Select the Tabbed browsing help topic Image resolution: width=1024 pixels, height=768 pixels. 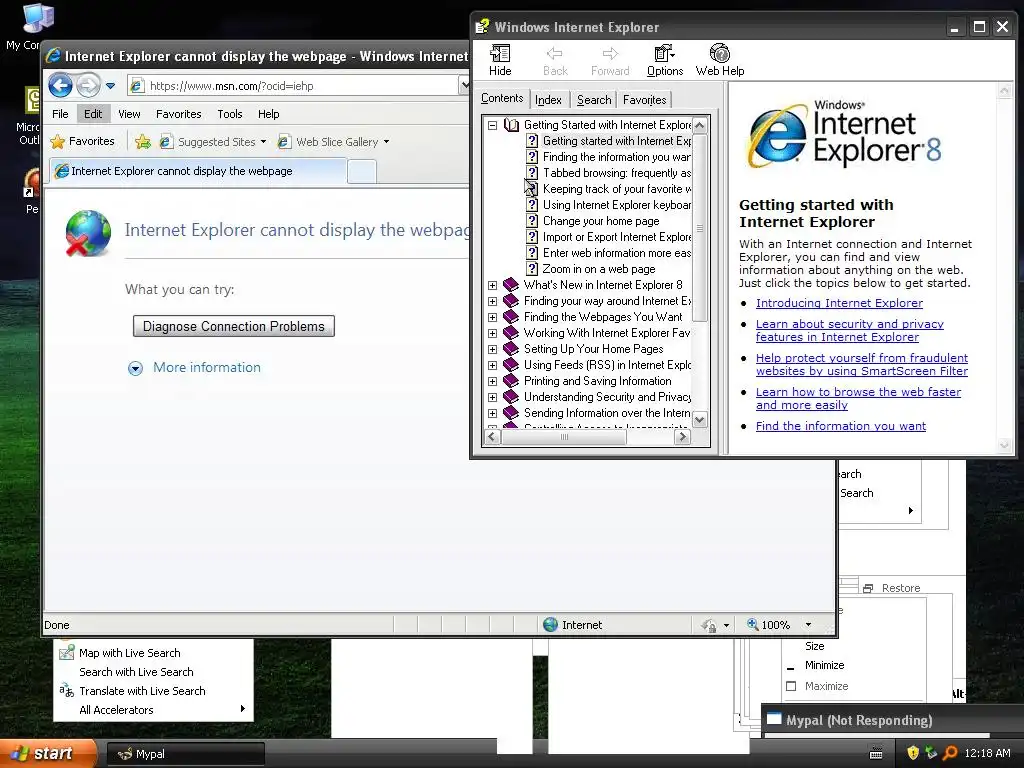pos(616,173)
